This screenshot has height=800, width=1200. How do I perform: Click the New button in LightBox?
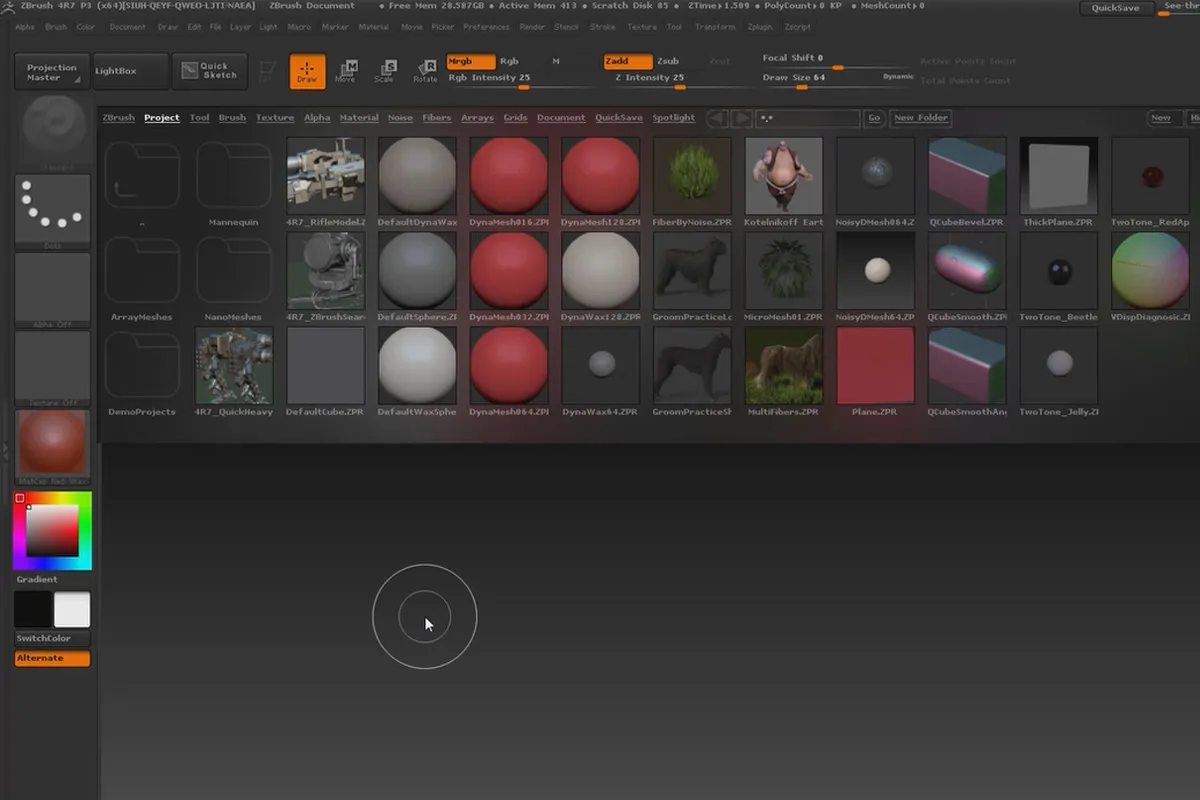[x=1161, y=118]
